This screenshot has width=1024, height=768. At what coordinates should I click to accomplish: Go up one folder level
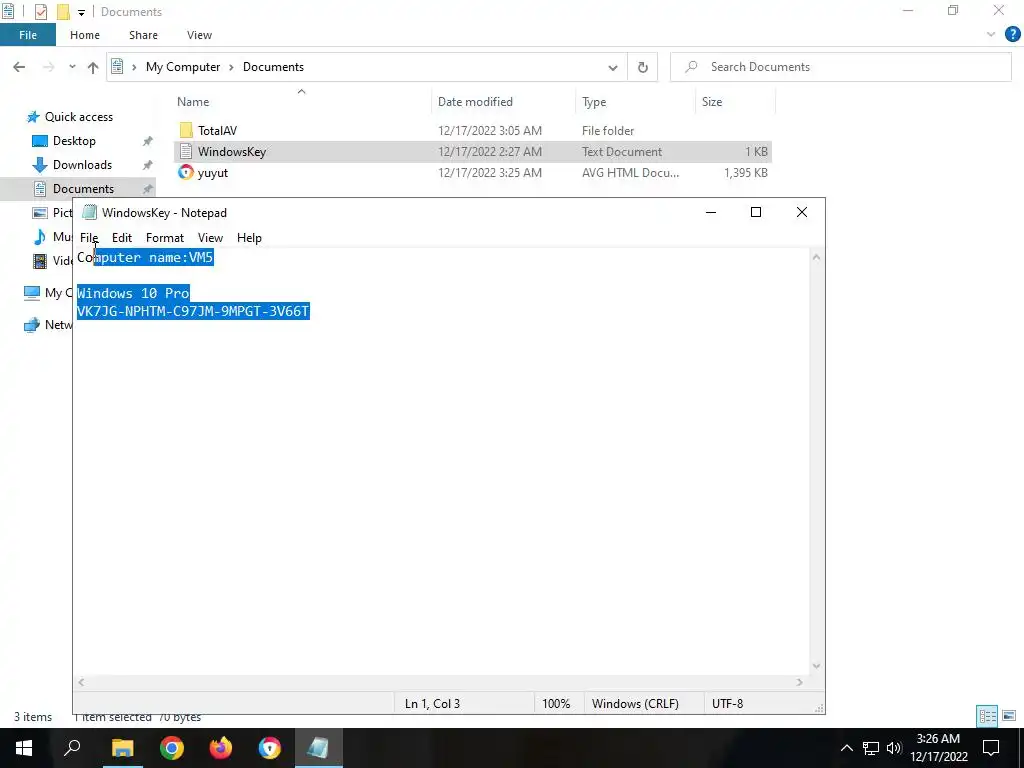click(x=93, y=67)
